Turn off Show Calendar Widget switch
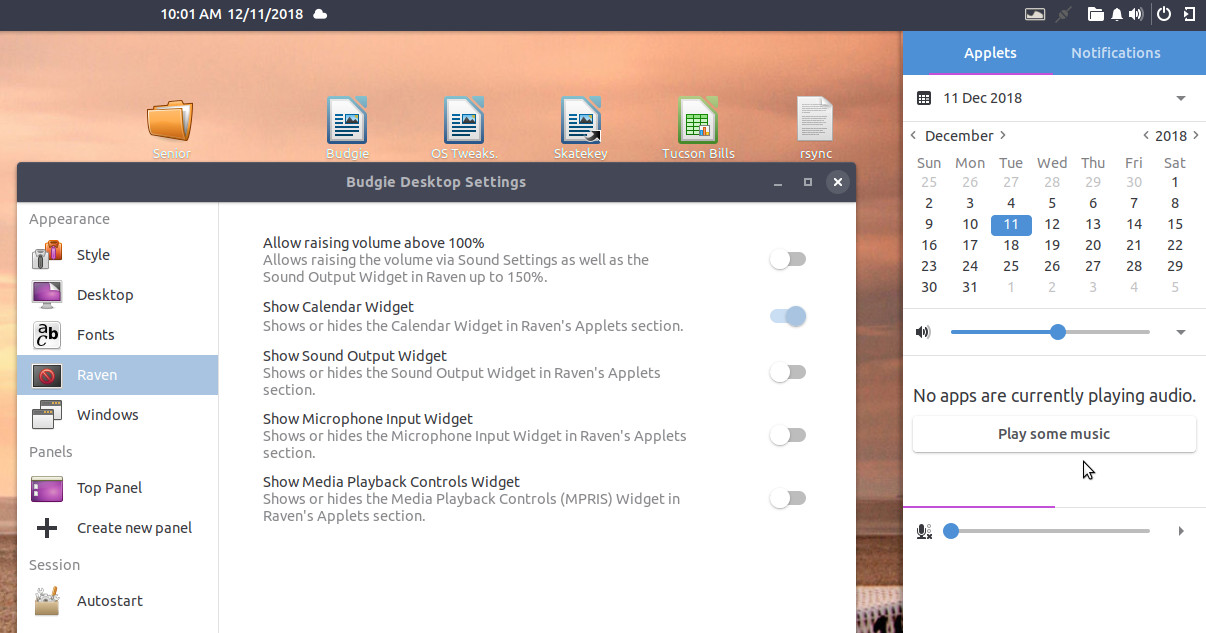1206x633 pixels. coord(788,317)
